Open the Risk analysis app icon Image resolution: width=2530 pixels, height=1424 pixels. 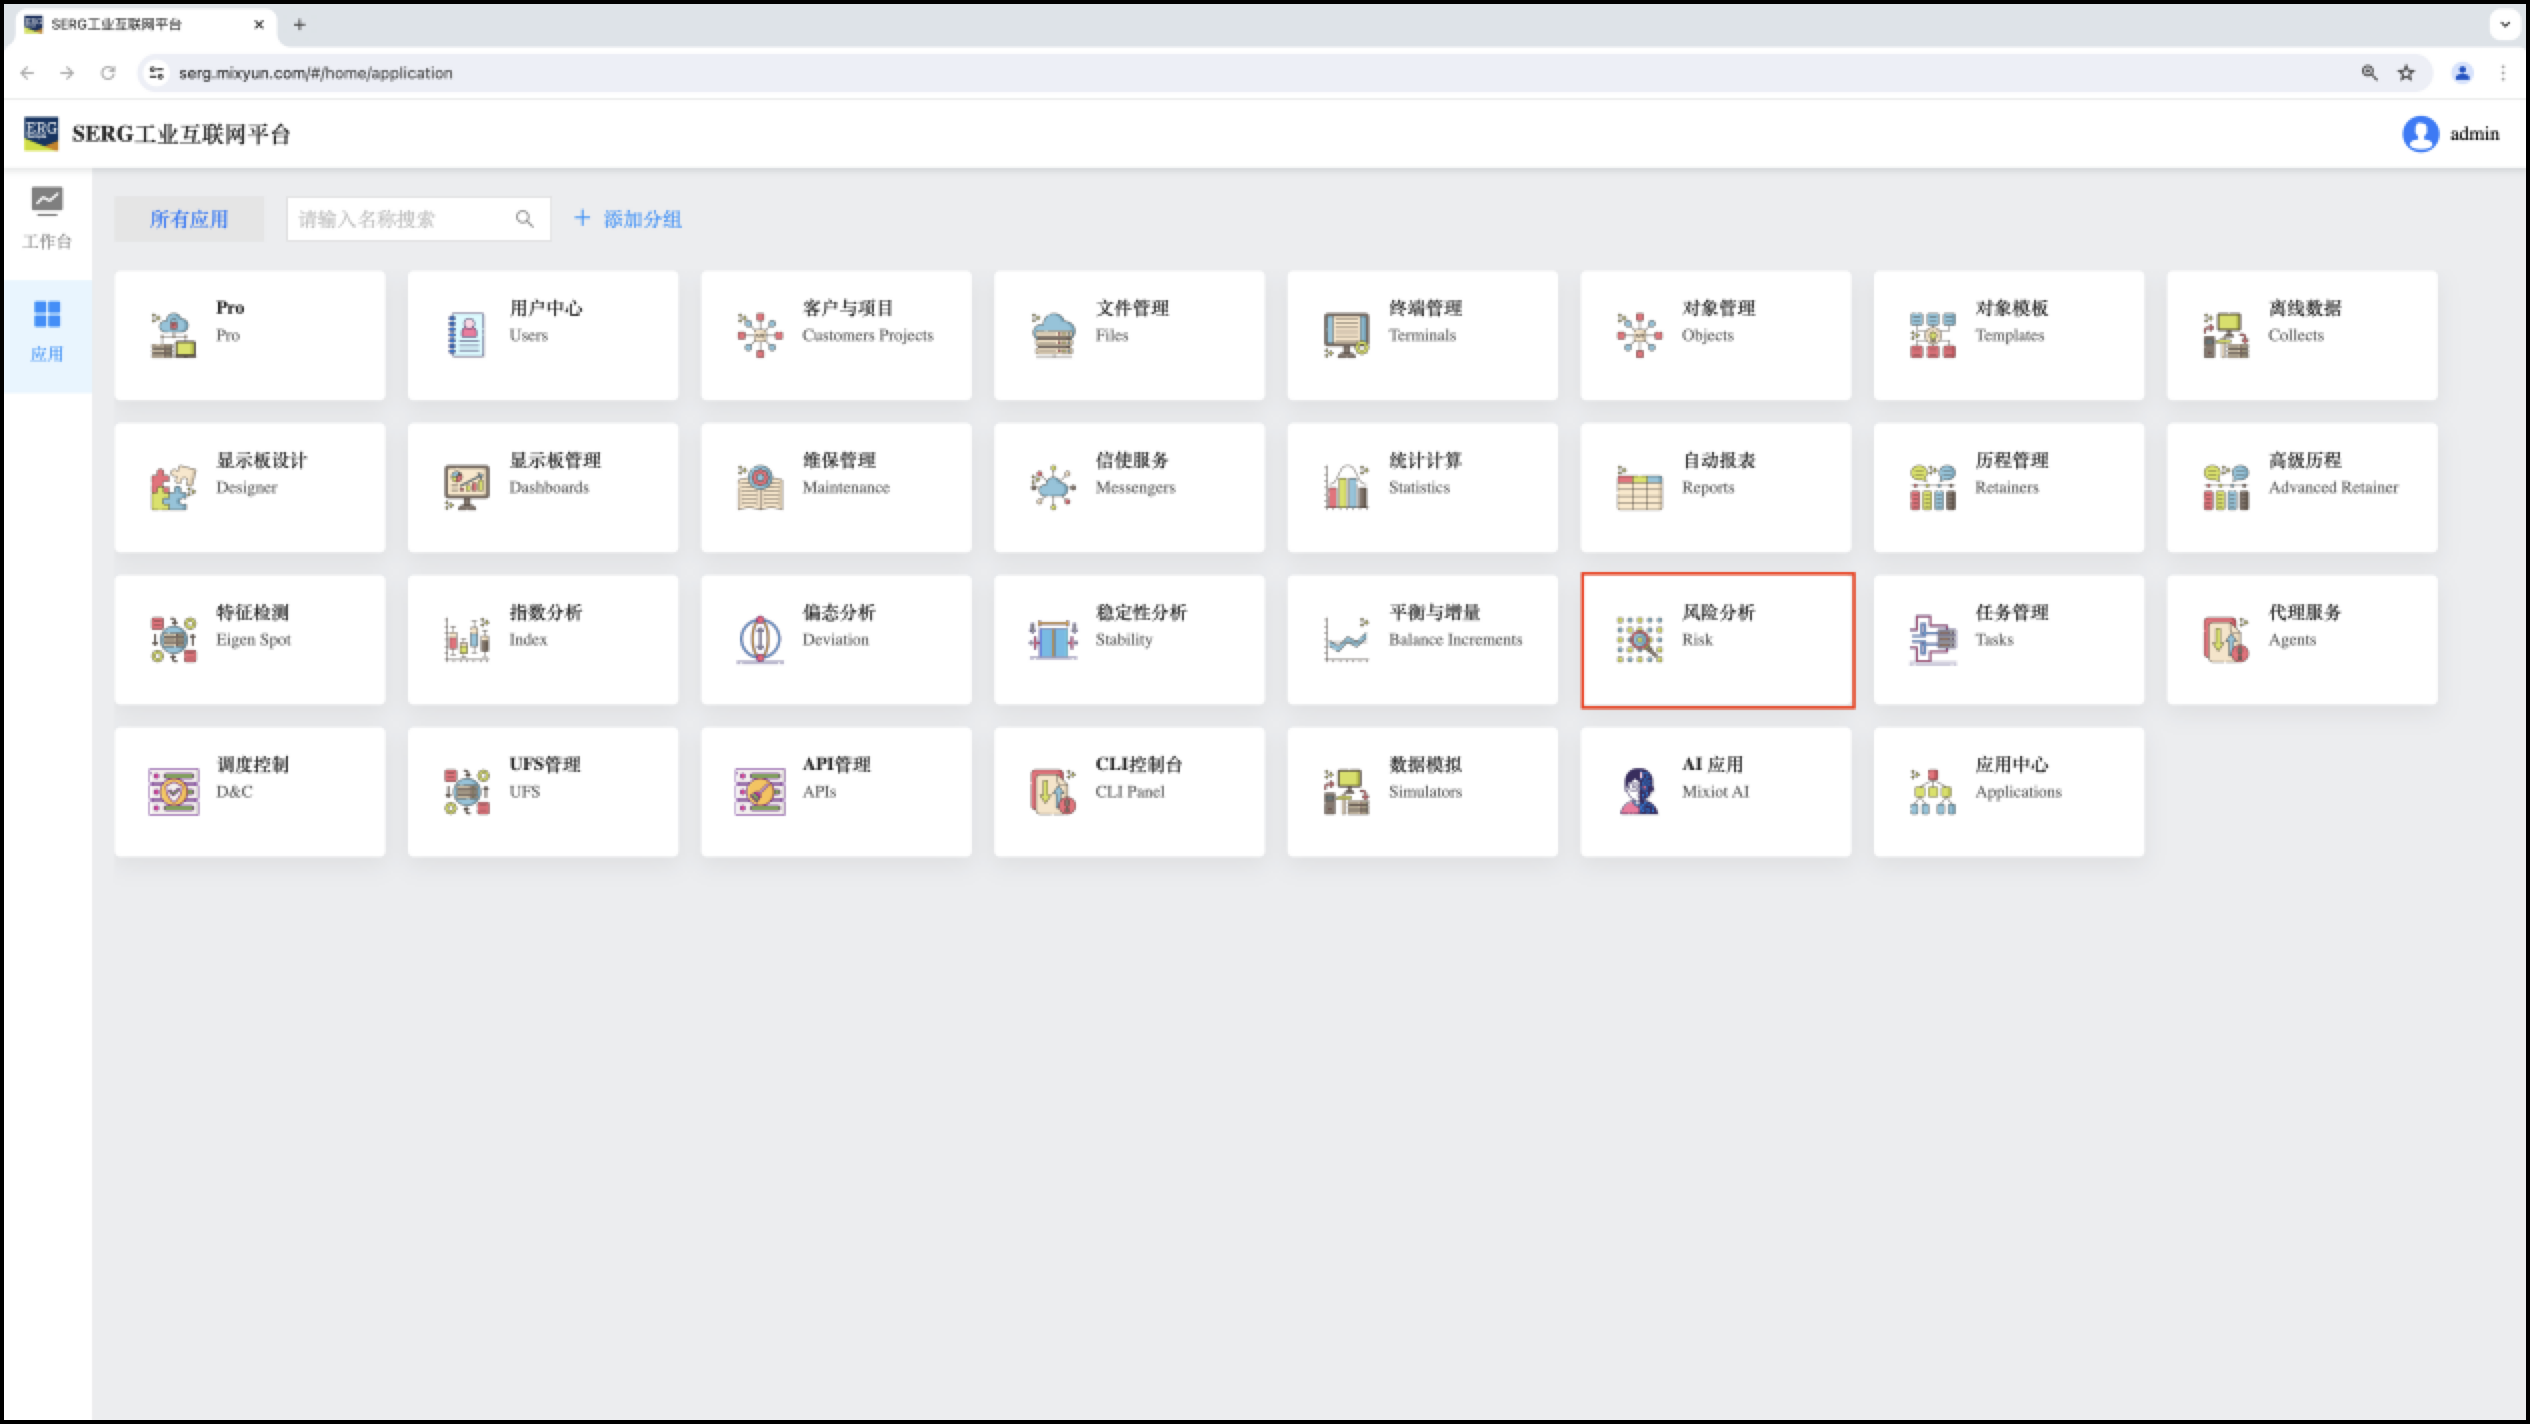pyautogui.click(x=1639, y=639)
